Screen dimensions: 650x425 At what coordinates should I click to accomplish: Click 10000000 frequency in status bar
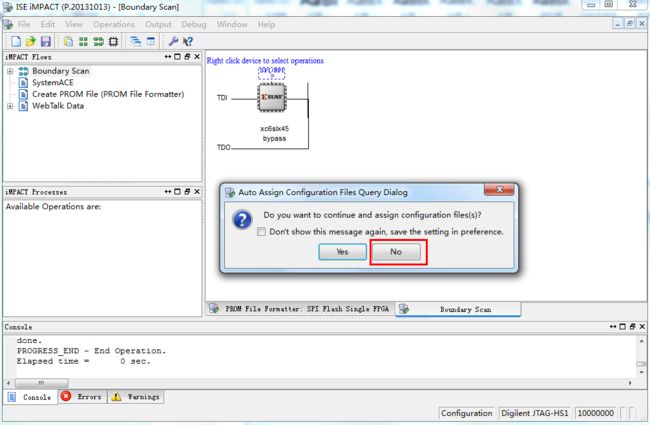click(x=596, y=413)
